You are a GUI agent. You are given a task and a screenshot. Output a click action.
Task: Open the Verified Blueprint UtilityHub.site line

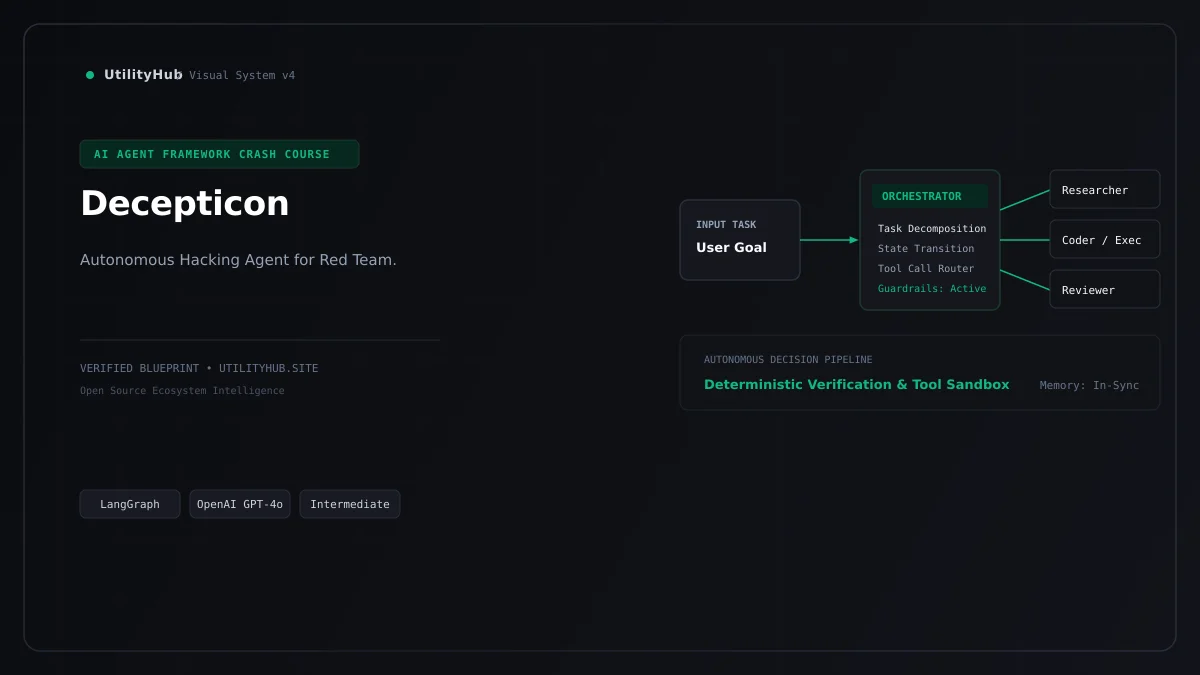click(x=199, y=369)
